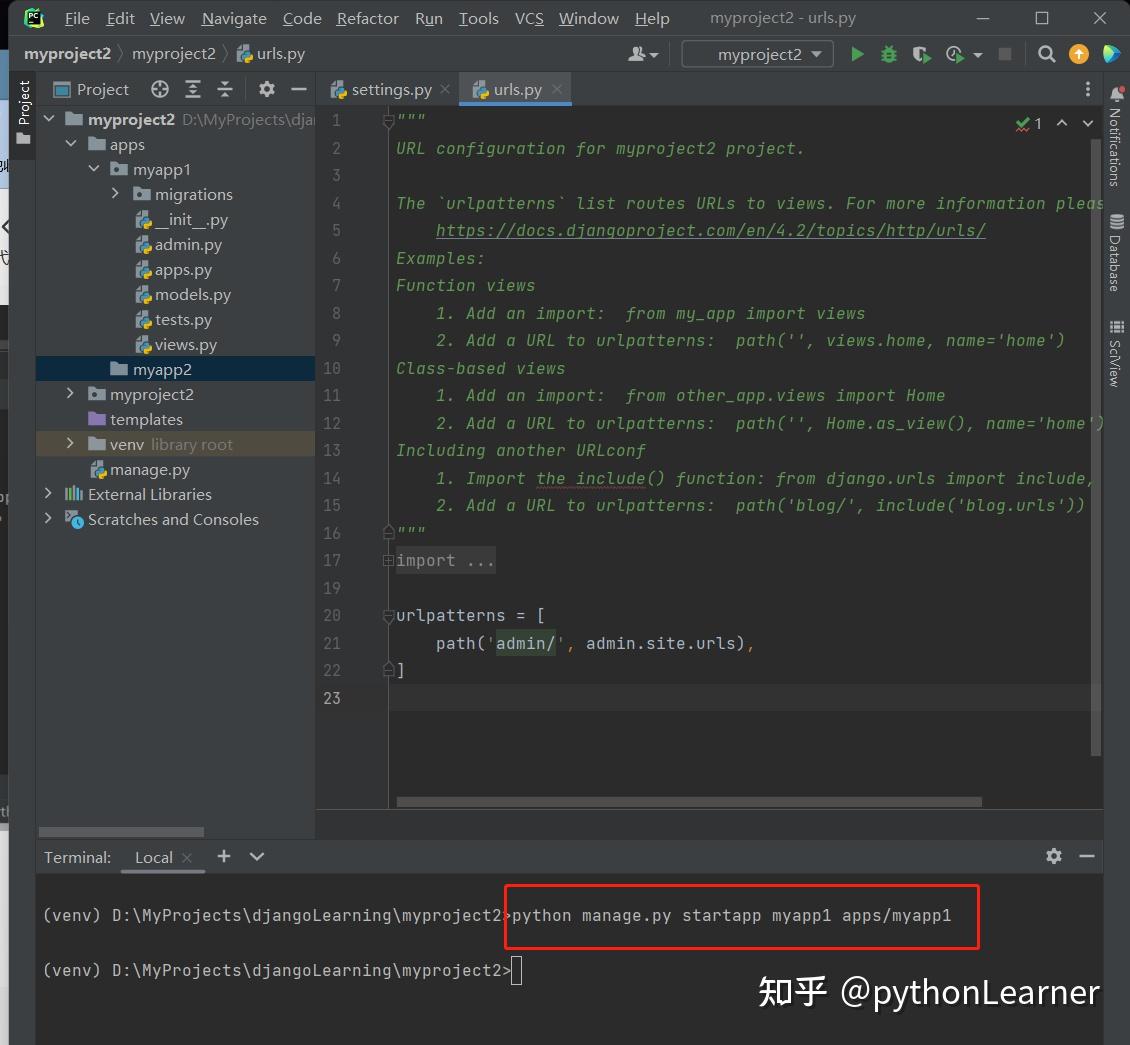The height and width of the screenshot is (1045, 1130).
Task: Hide the Project panel minus icon
Action: coord(298,89)
